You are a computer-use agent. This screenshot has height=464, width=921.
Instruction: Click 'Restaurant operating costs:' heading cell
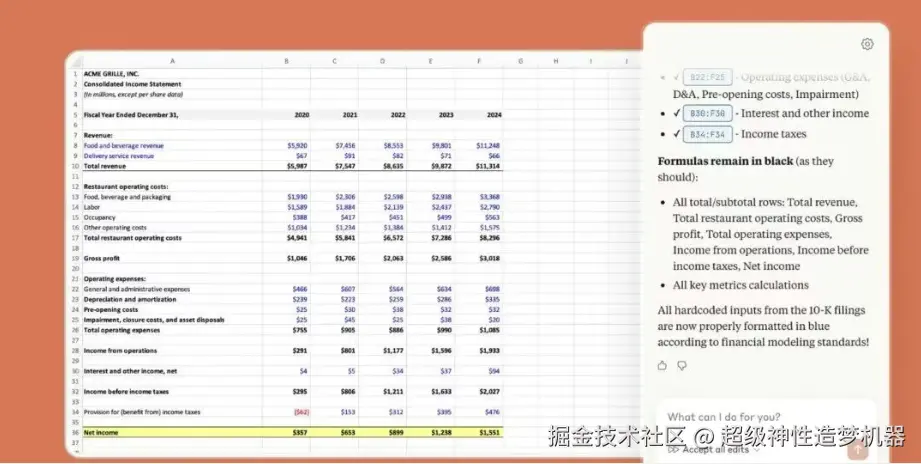point(126,187)
